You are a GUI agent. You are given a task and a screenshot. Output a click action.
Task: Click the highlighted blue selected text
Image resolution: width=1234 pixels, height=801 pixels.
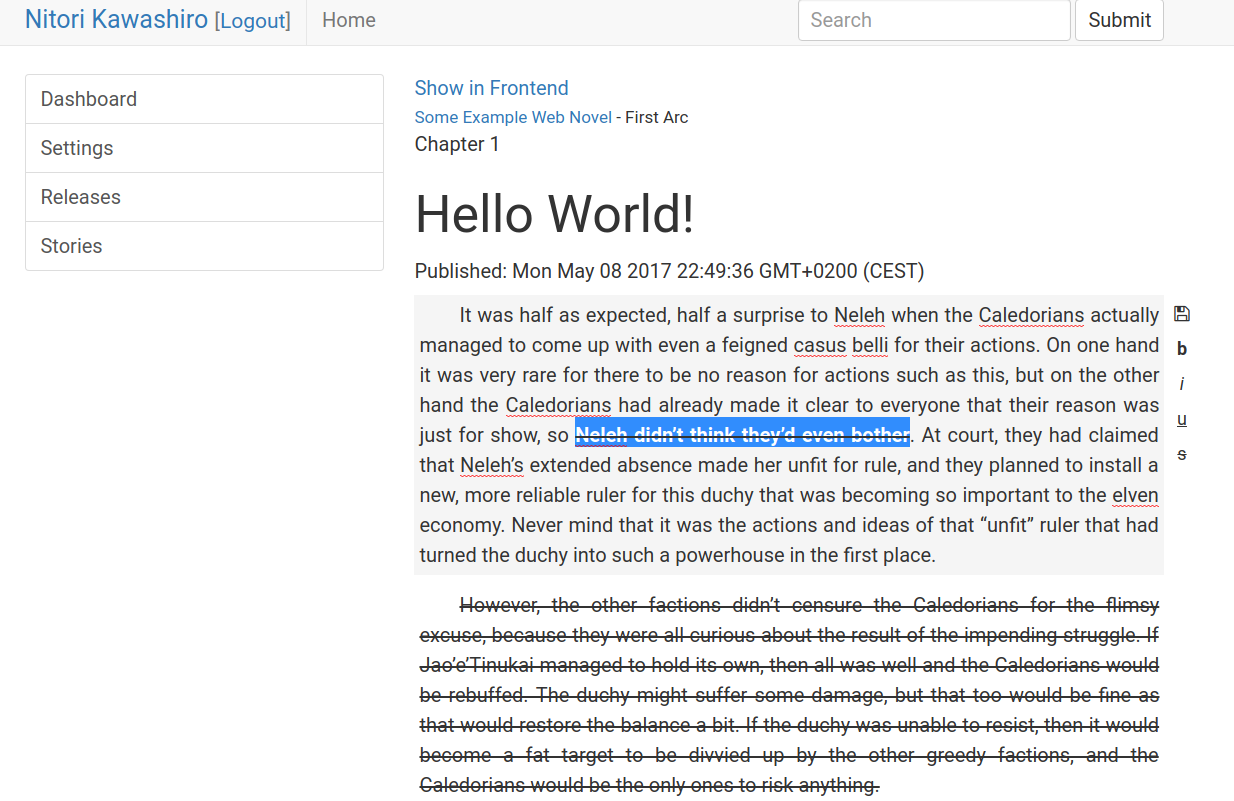741,435
